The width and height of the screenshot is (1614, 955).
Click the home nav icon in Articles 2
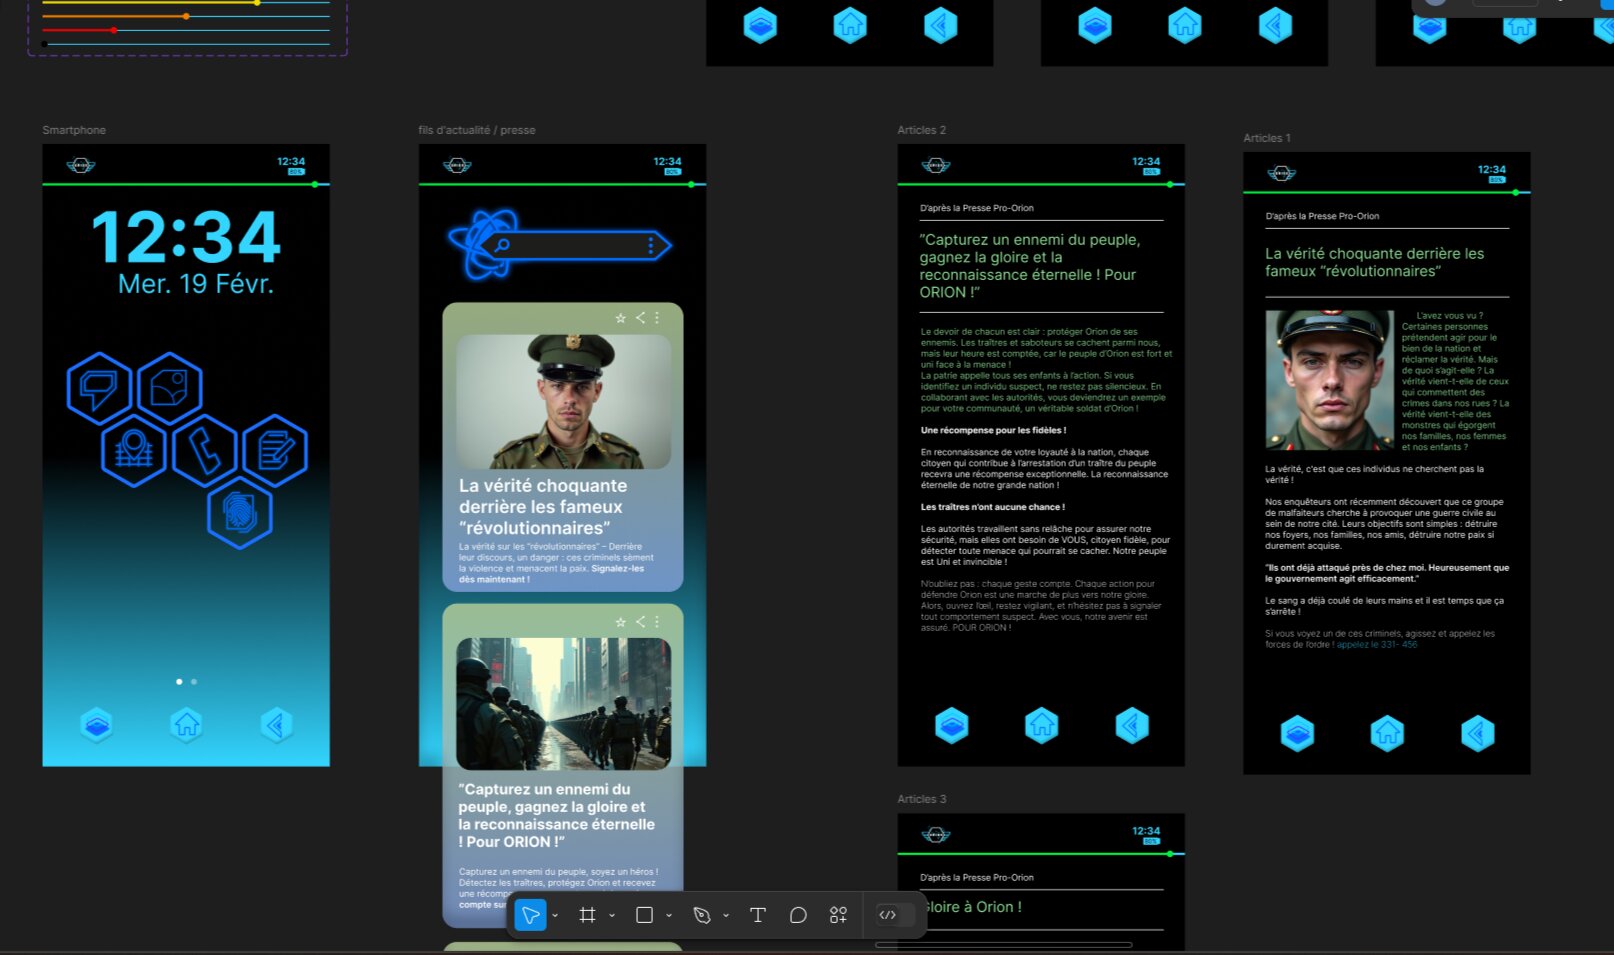point(1042,725)
